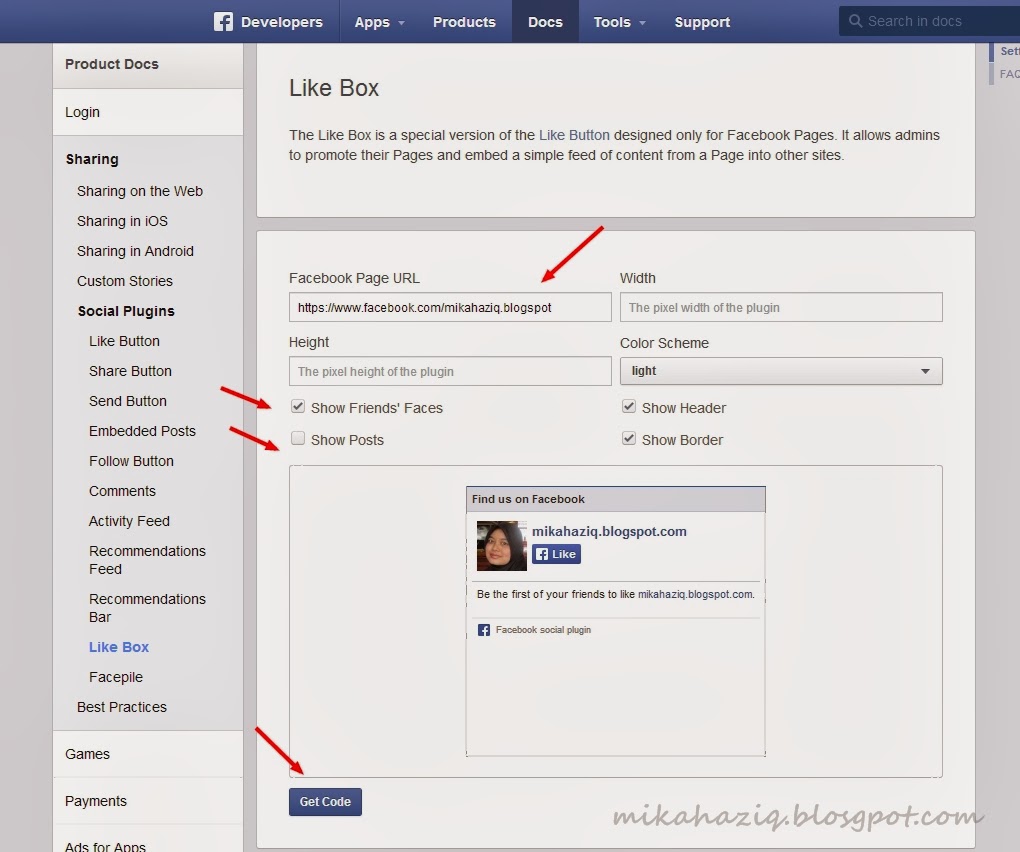Click the page profile photo thumbnail
1020x852 pixels.
(x=502, y=546)
